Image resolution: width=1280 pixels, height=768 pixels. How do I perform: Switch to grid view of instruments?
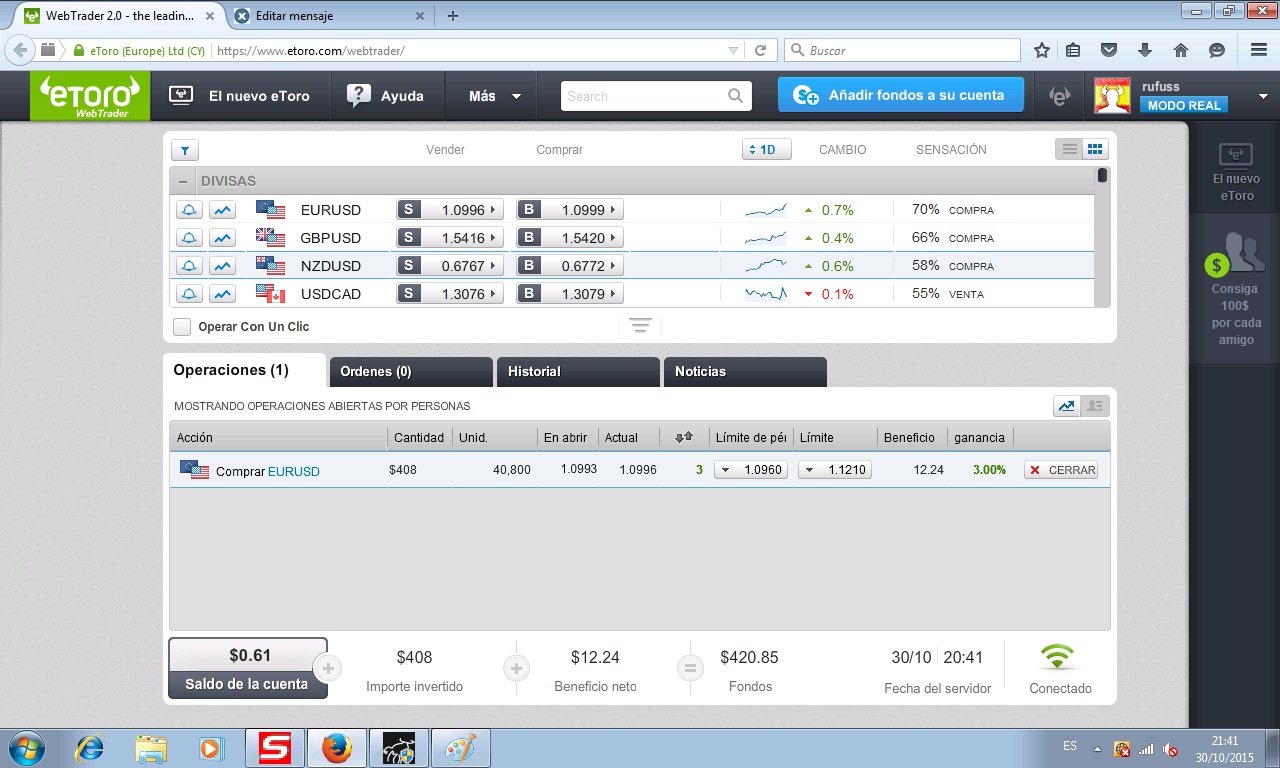pos(1095,149)
